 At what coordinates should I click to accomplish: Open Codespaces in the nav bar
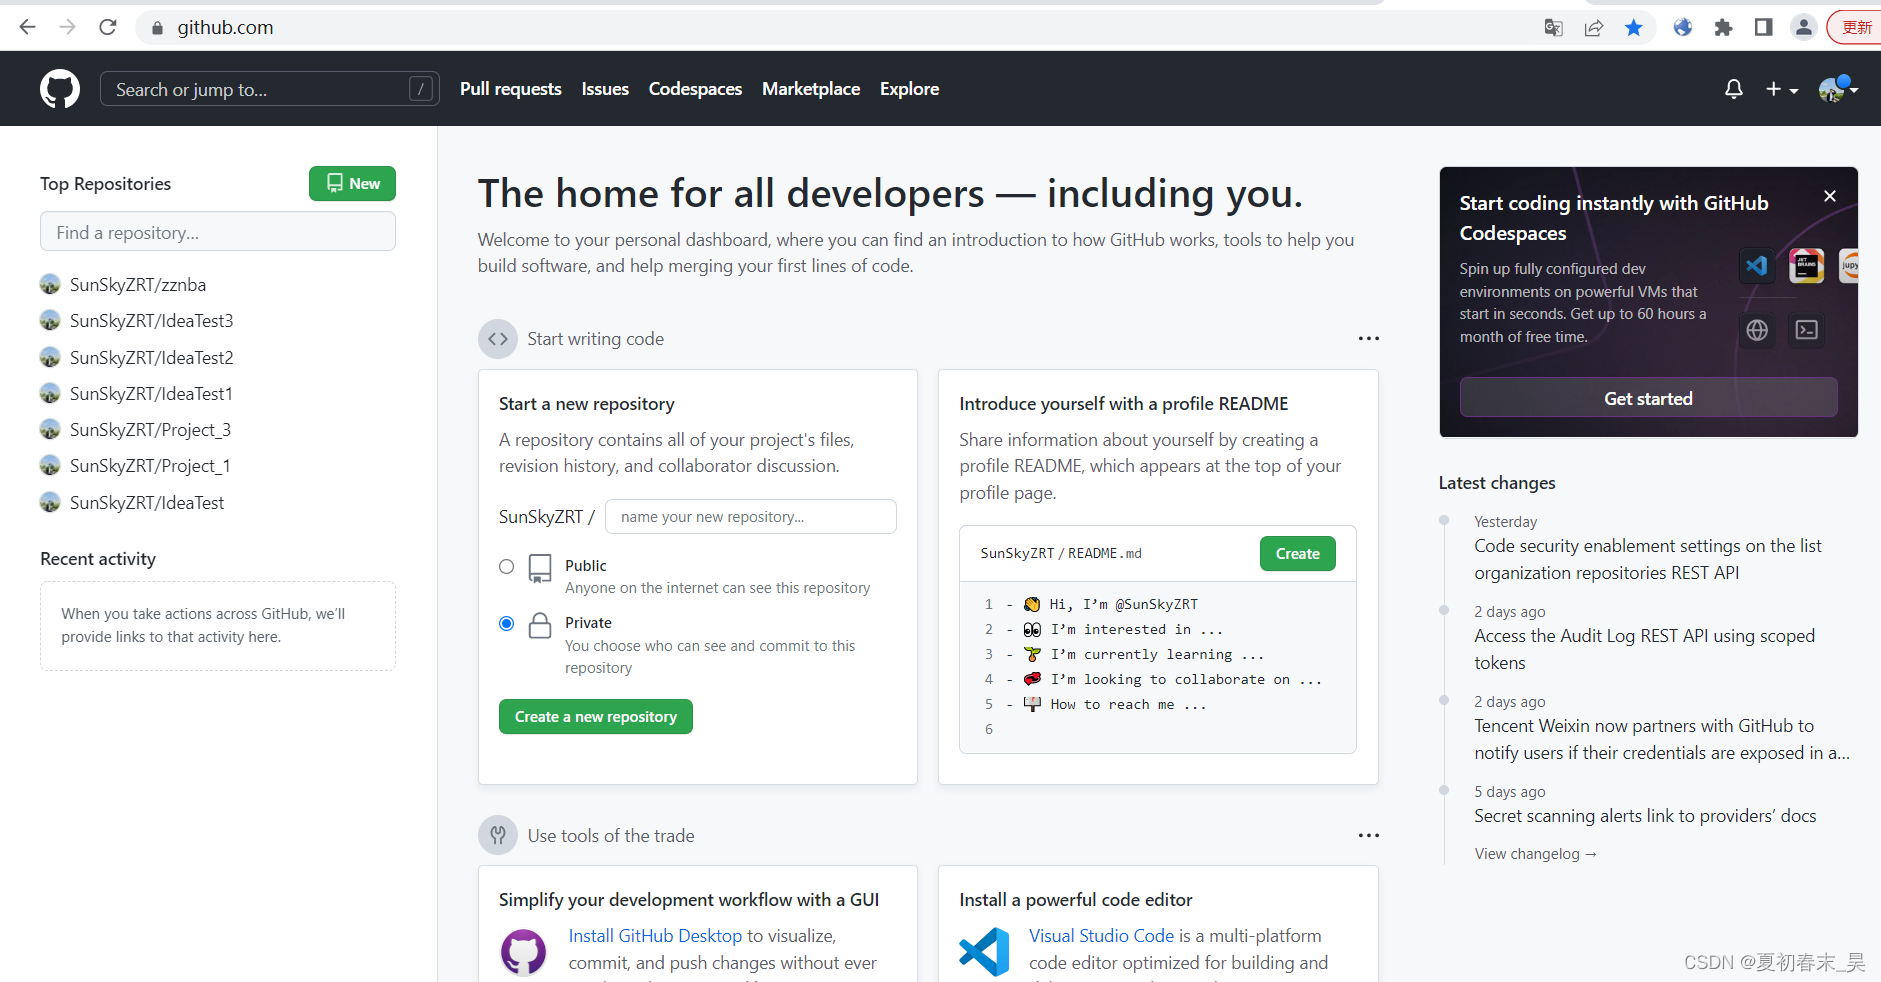coord(695,89)
